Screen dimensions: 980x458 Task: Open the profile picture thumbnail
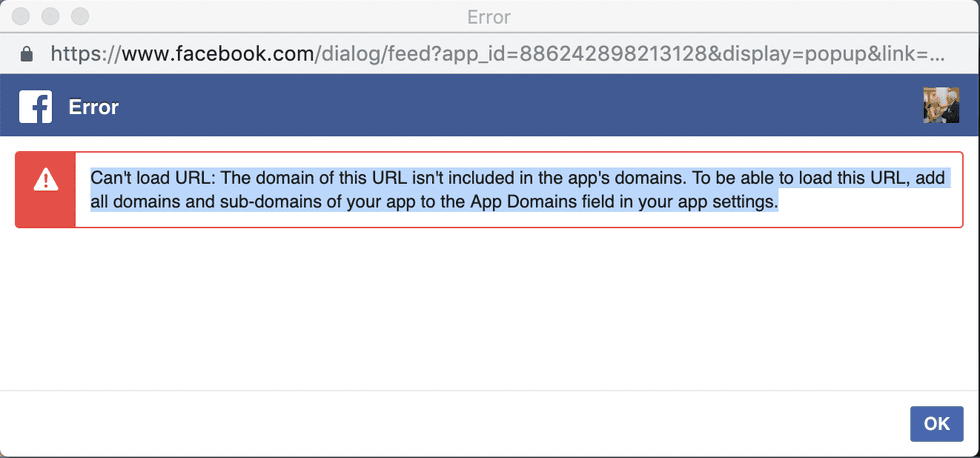pos(941,106)
